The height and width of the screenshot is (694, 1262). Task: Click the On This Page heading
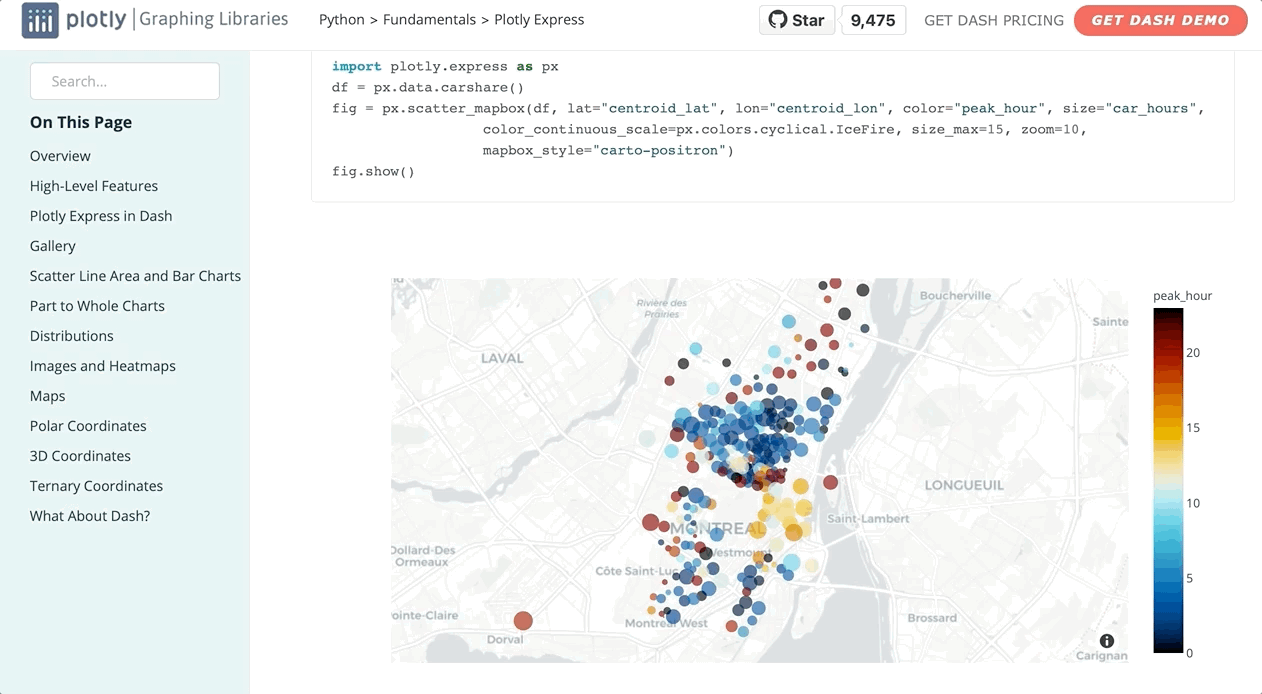pos(81,122)
